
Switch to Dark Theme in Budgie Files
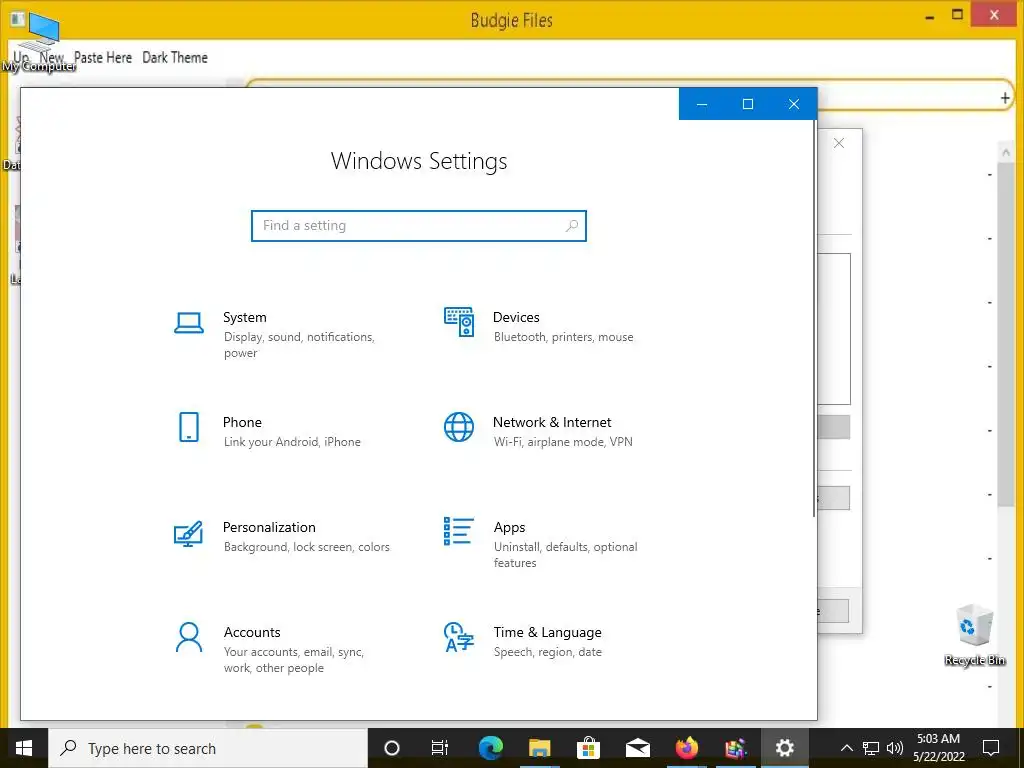[175, 57]
